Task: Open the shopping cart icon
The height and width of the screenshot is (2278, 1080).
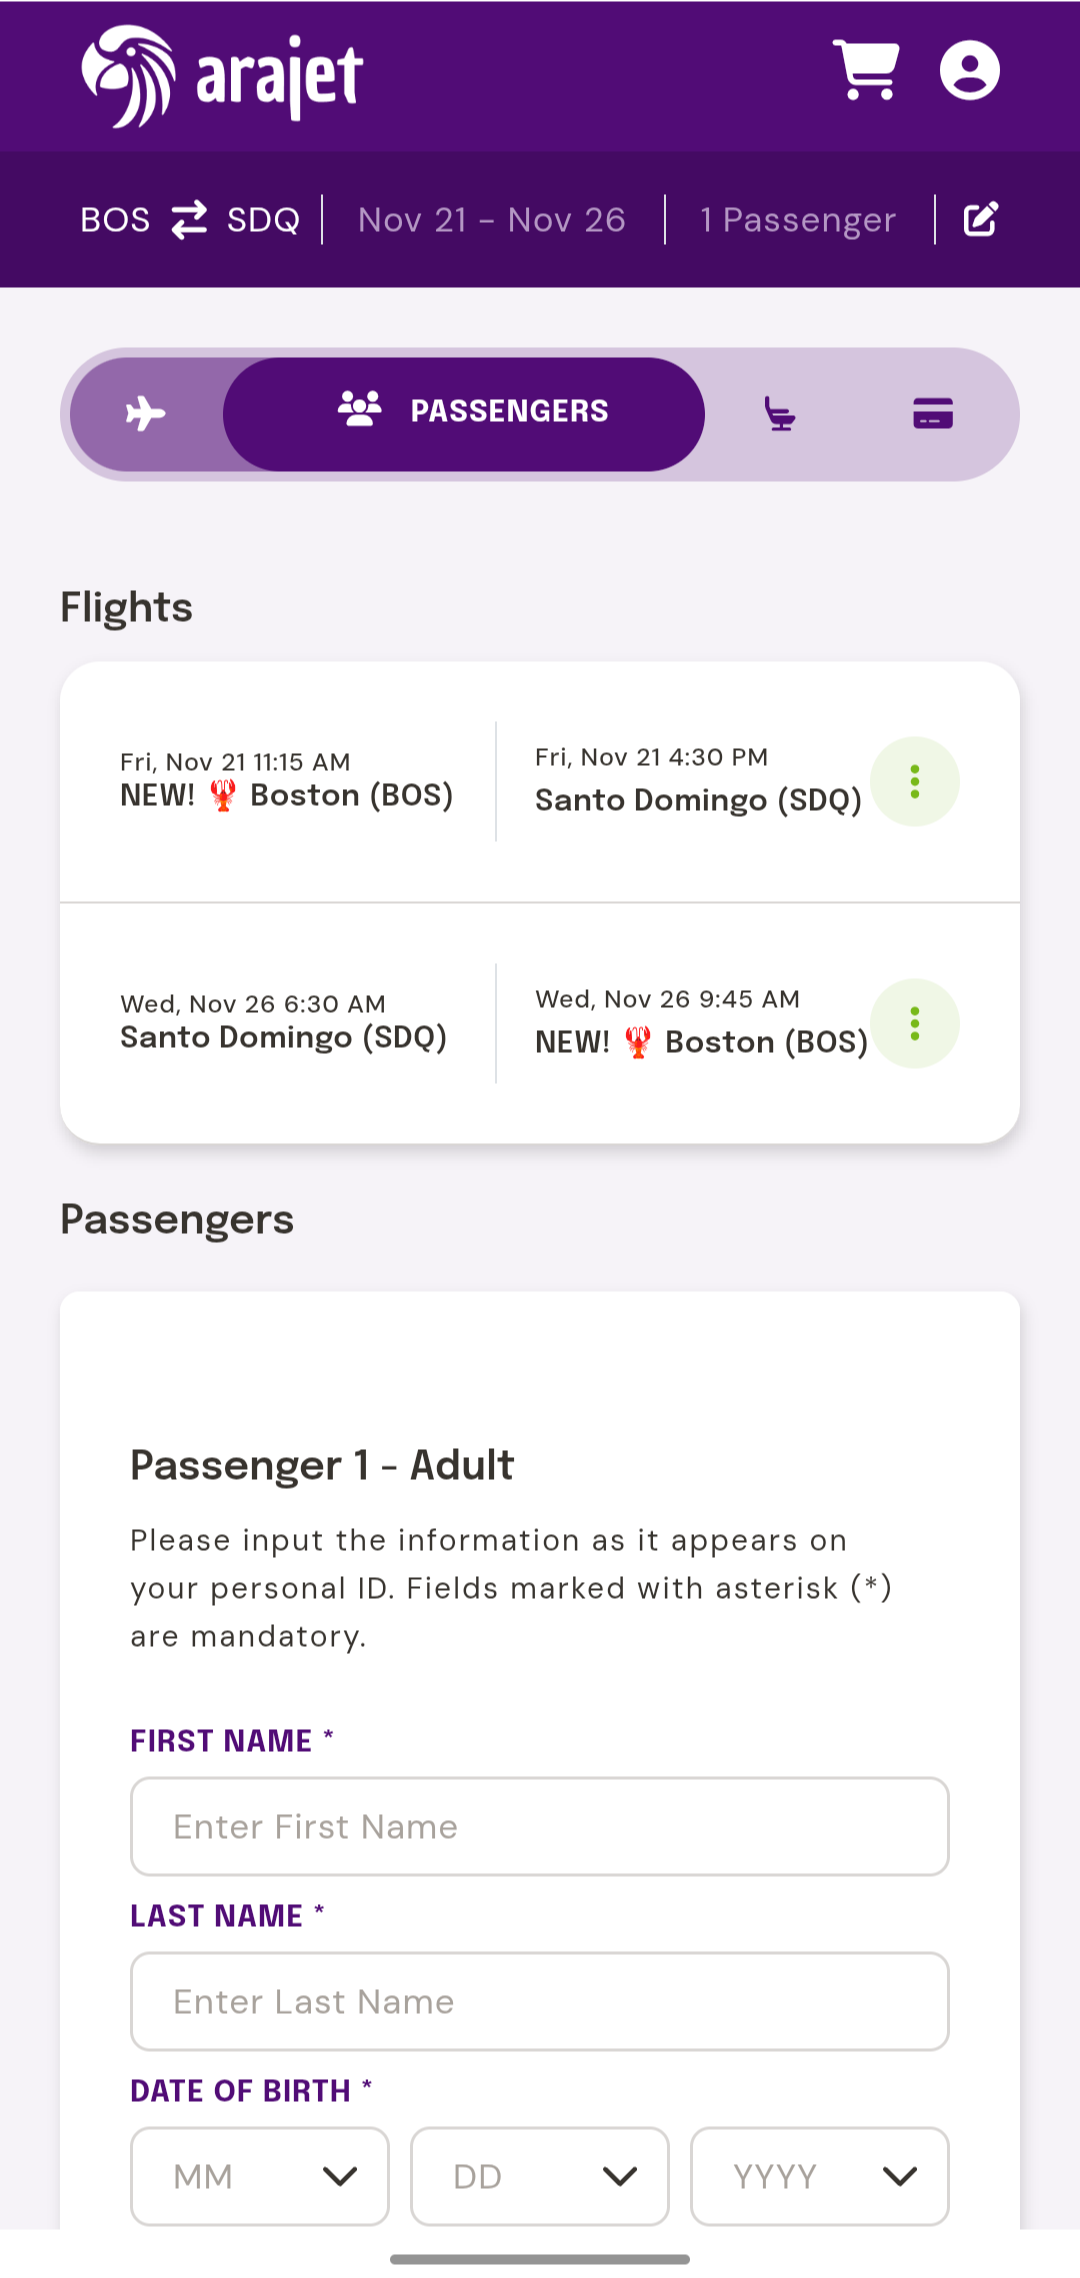Action: (x=866, y=70)
